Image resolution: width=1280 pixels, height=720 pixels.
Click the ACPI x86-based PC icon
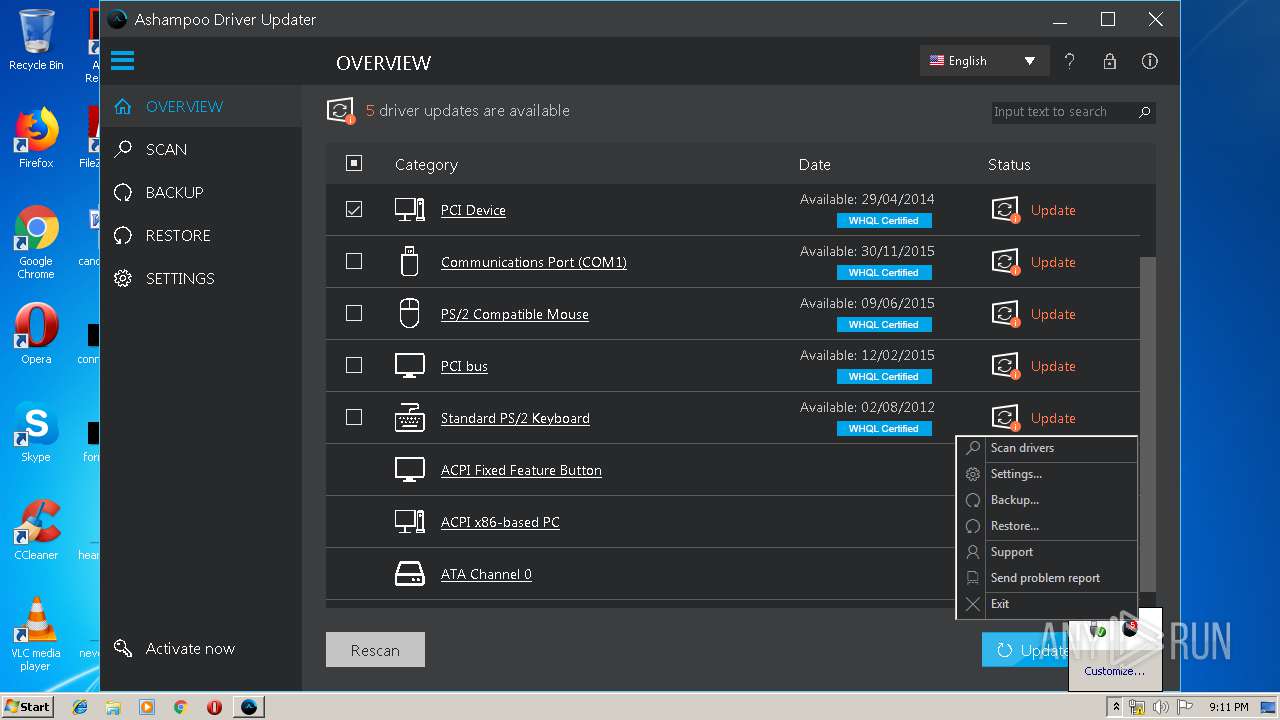409,522
